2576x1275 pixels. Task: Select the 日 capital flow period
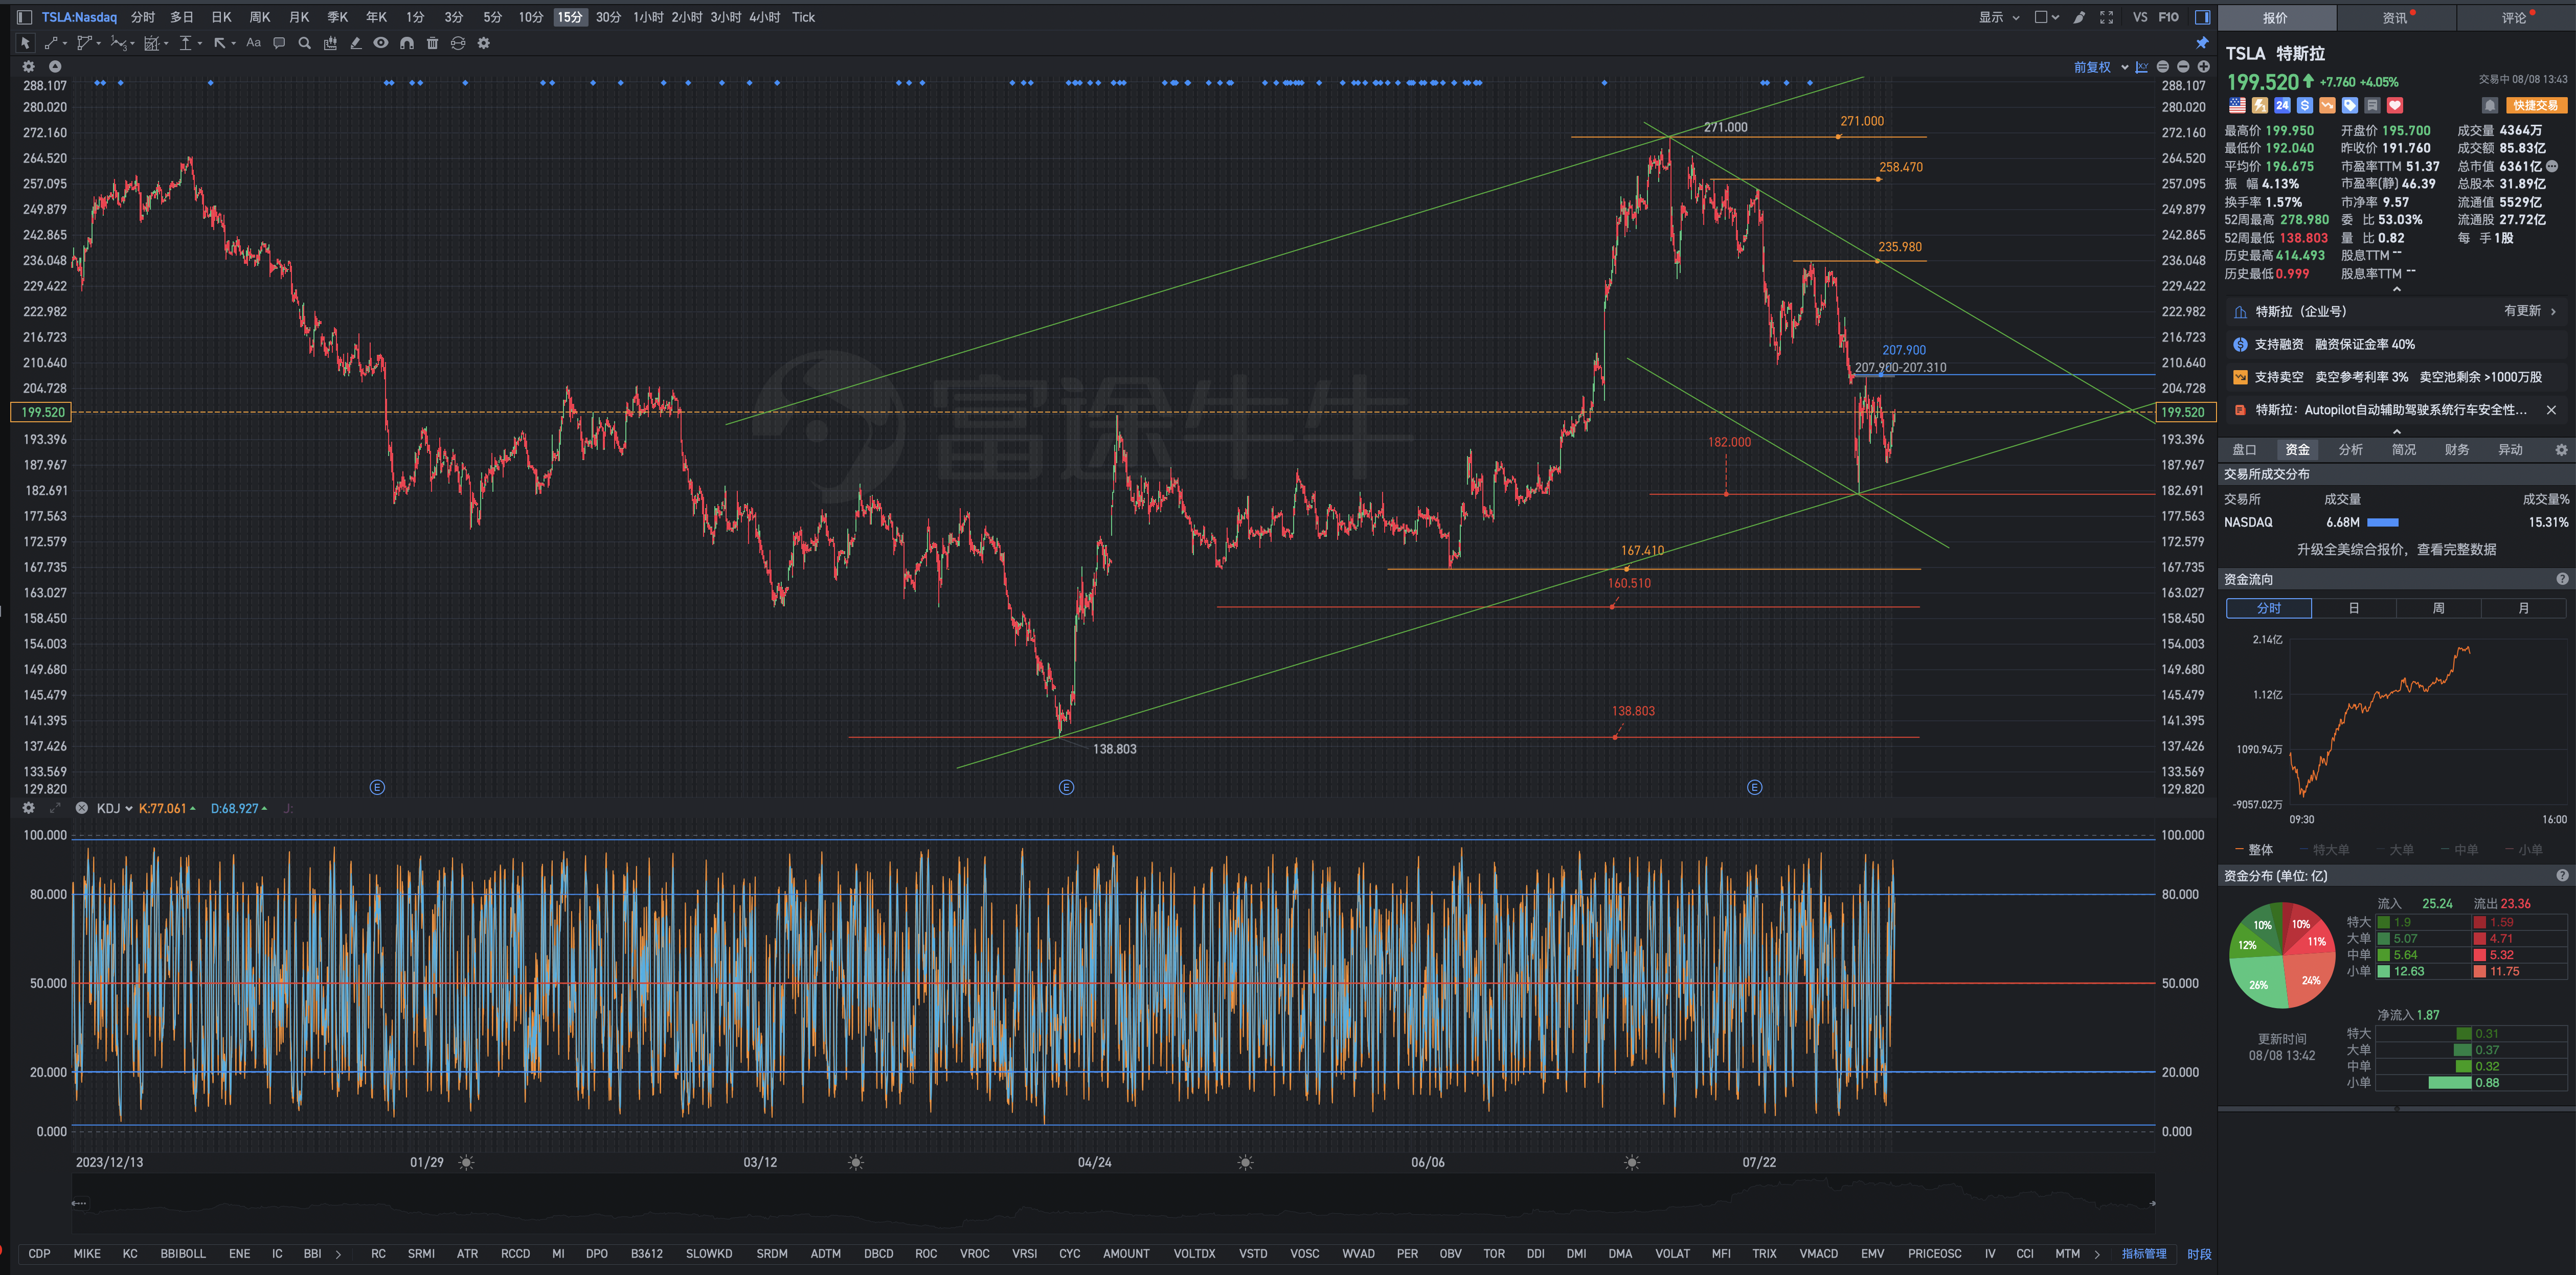pyautogui.click(x=2353, y=608)
